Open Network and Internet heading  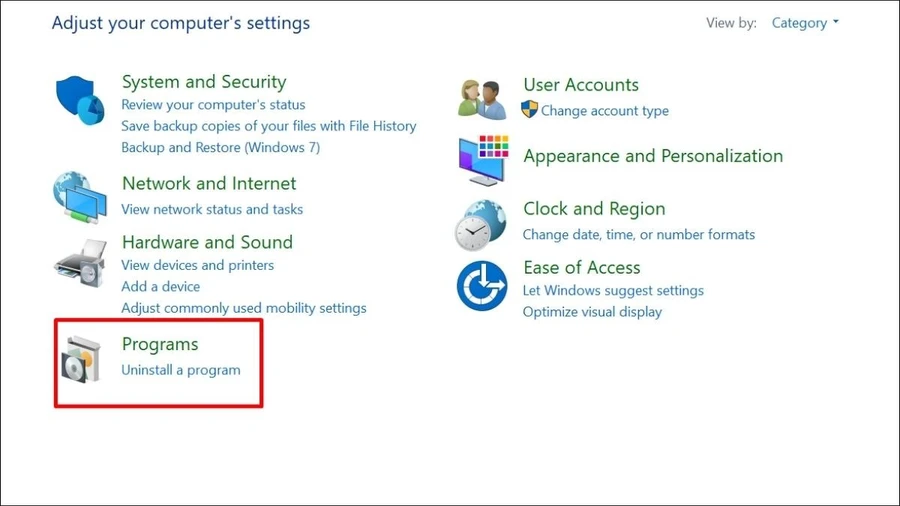coord(209,184)
